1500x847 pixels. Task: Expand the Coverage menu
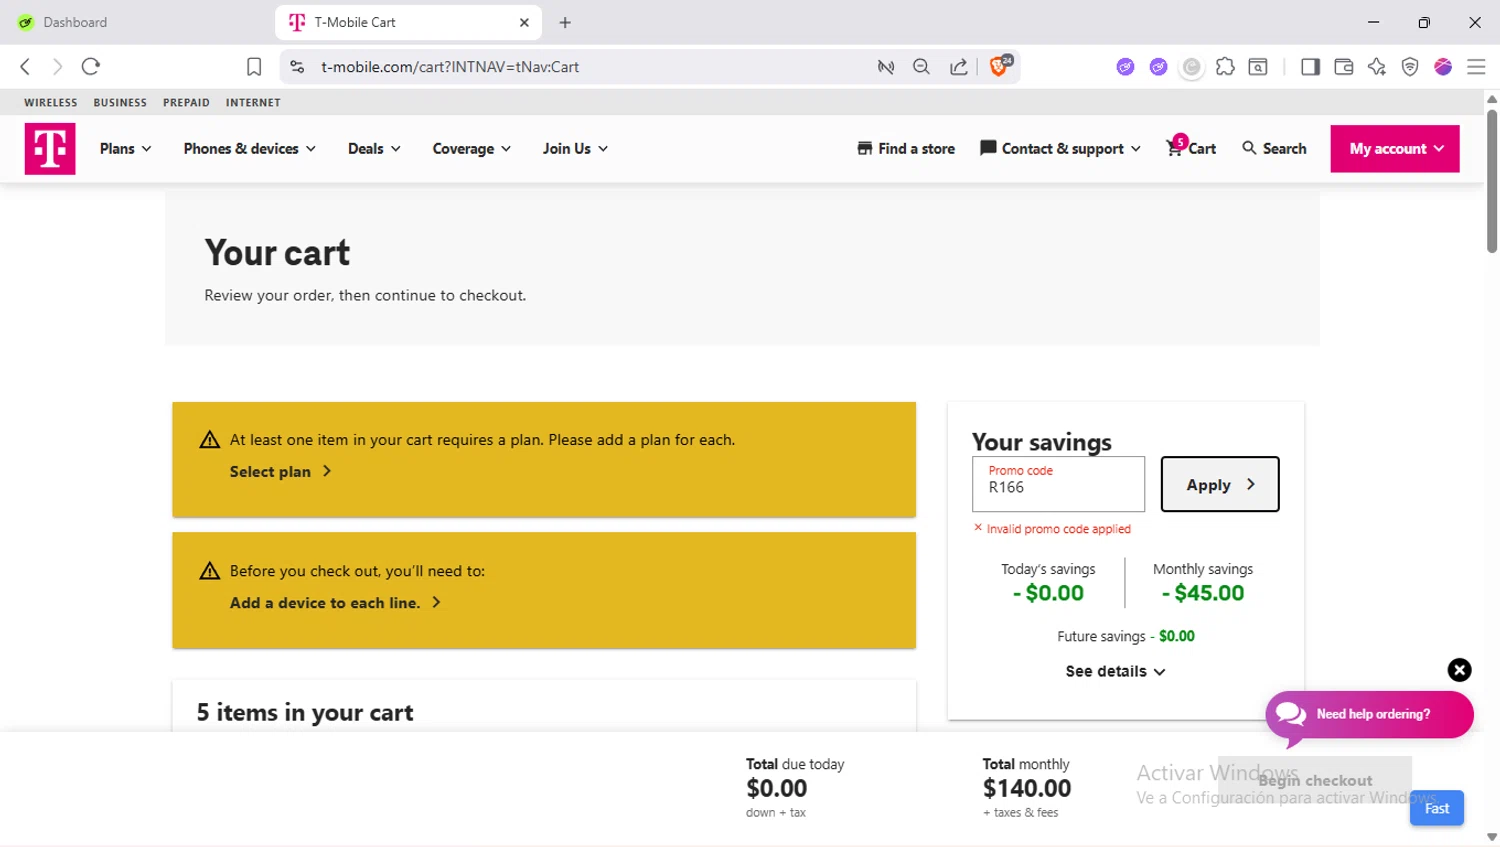click(x=472, y=148)
